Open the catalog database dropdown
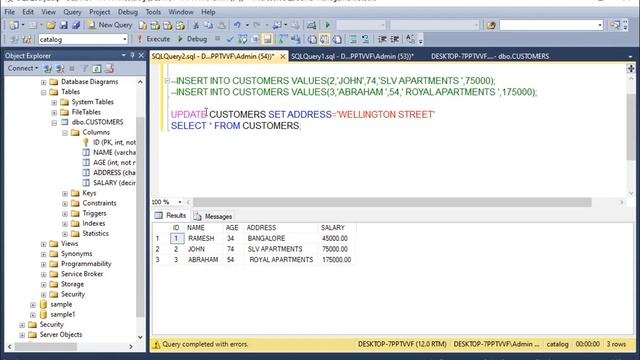The image size is (640, 360). [x=124, y=39]
